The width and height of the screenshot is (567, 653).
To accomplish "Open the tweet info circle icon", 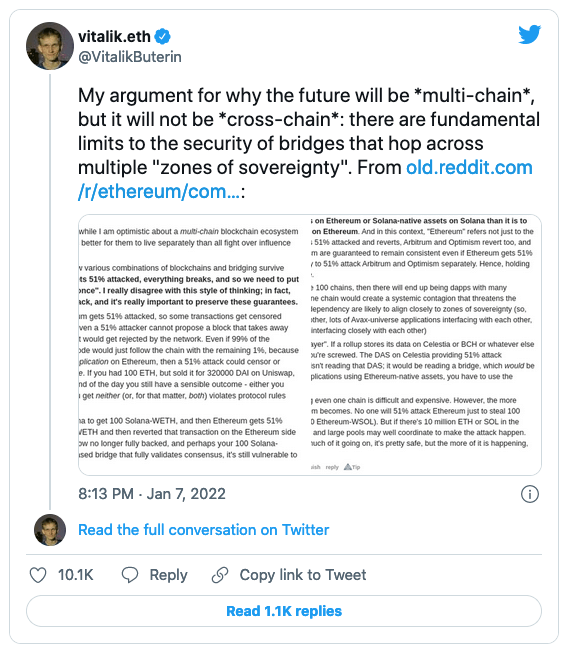I will (x=530, y=494).
